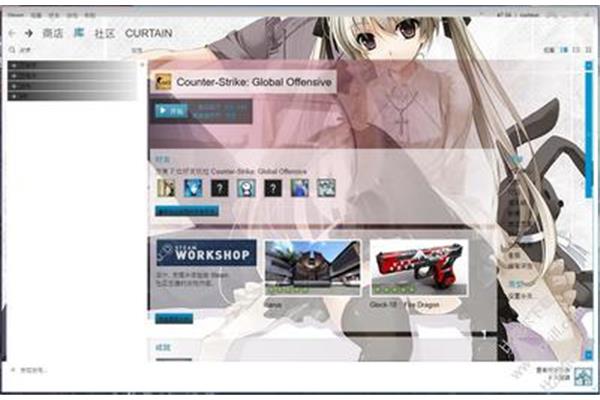This screenshot has width=600, height=400.
Task: Click the scrollbar up arrow on the right
Action: [589, 65]
